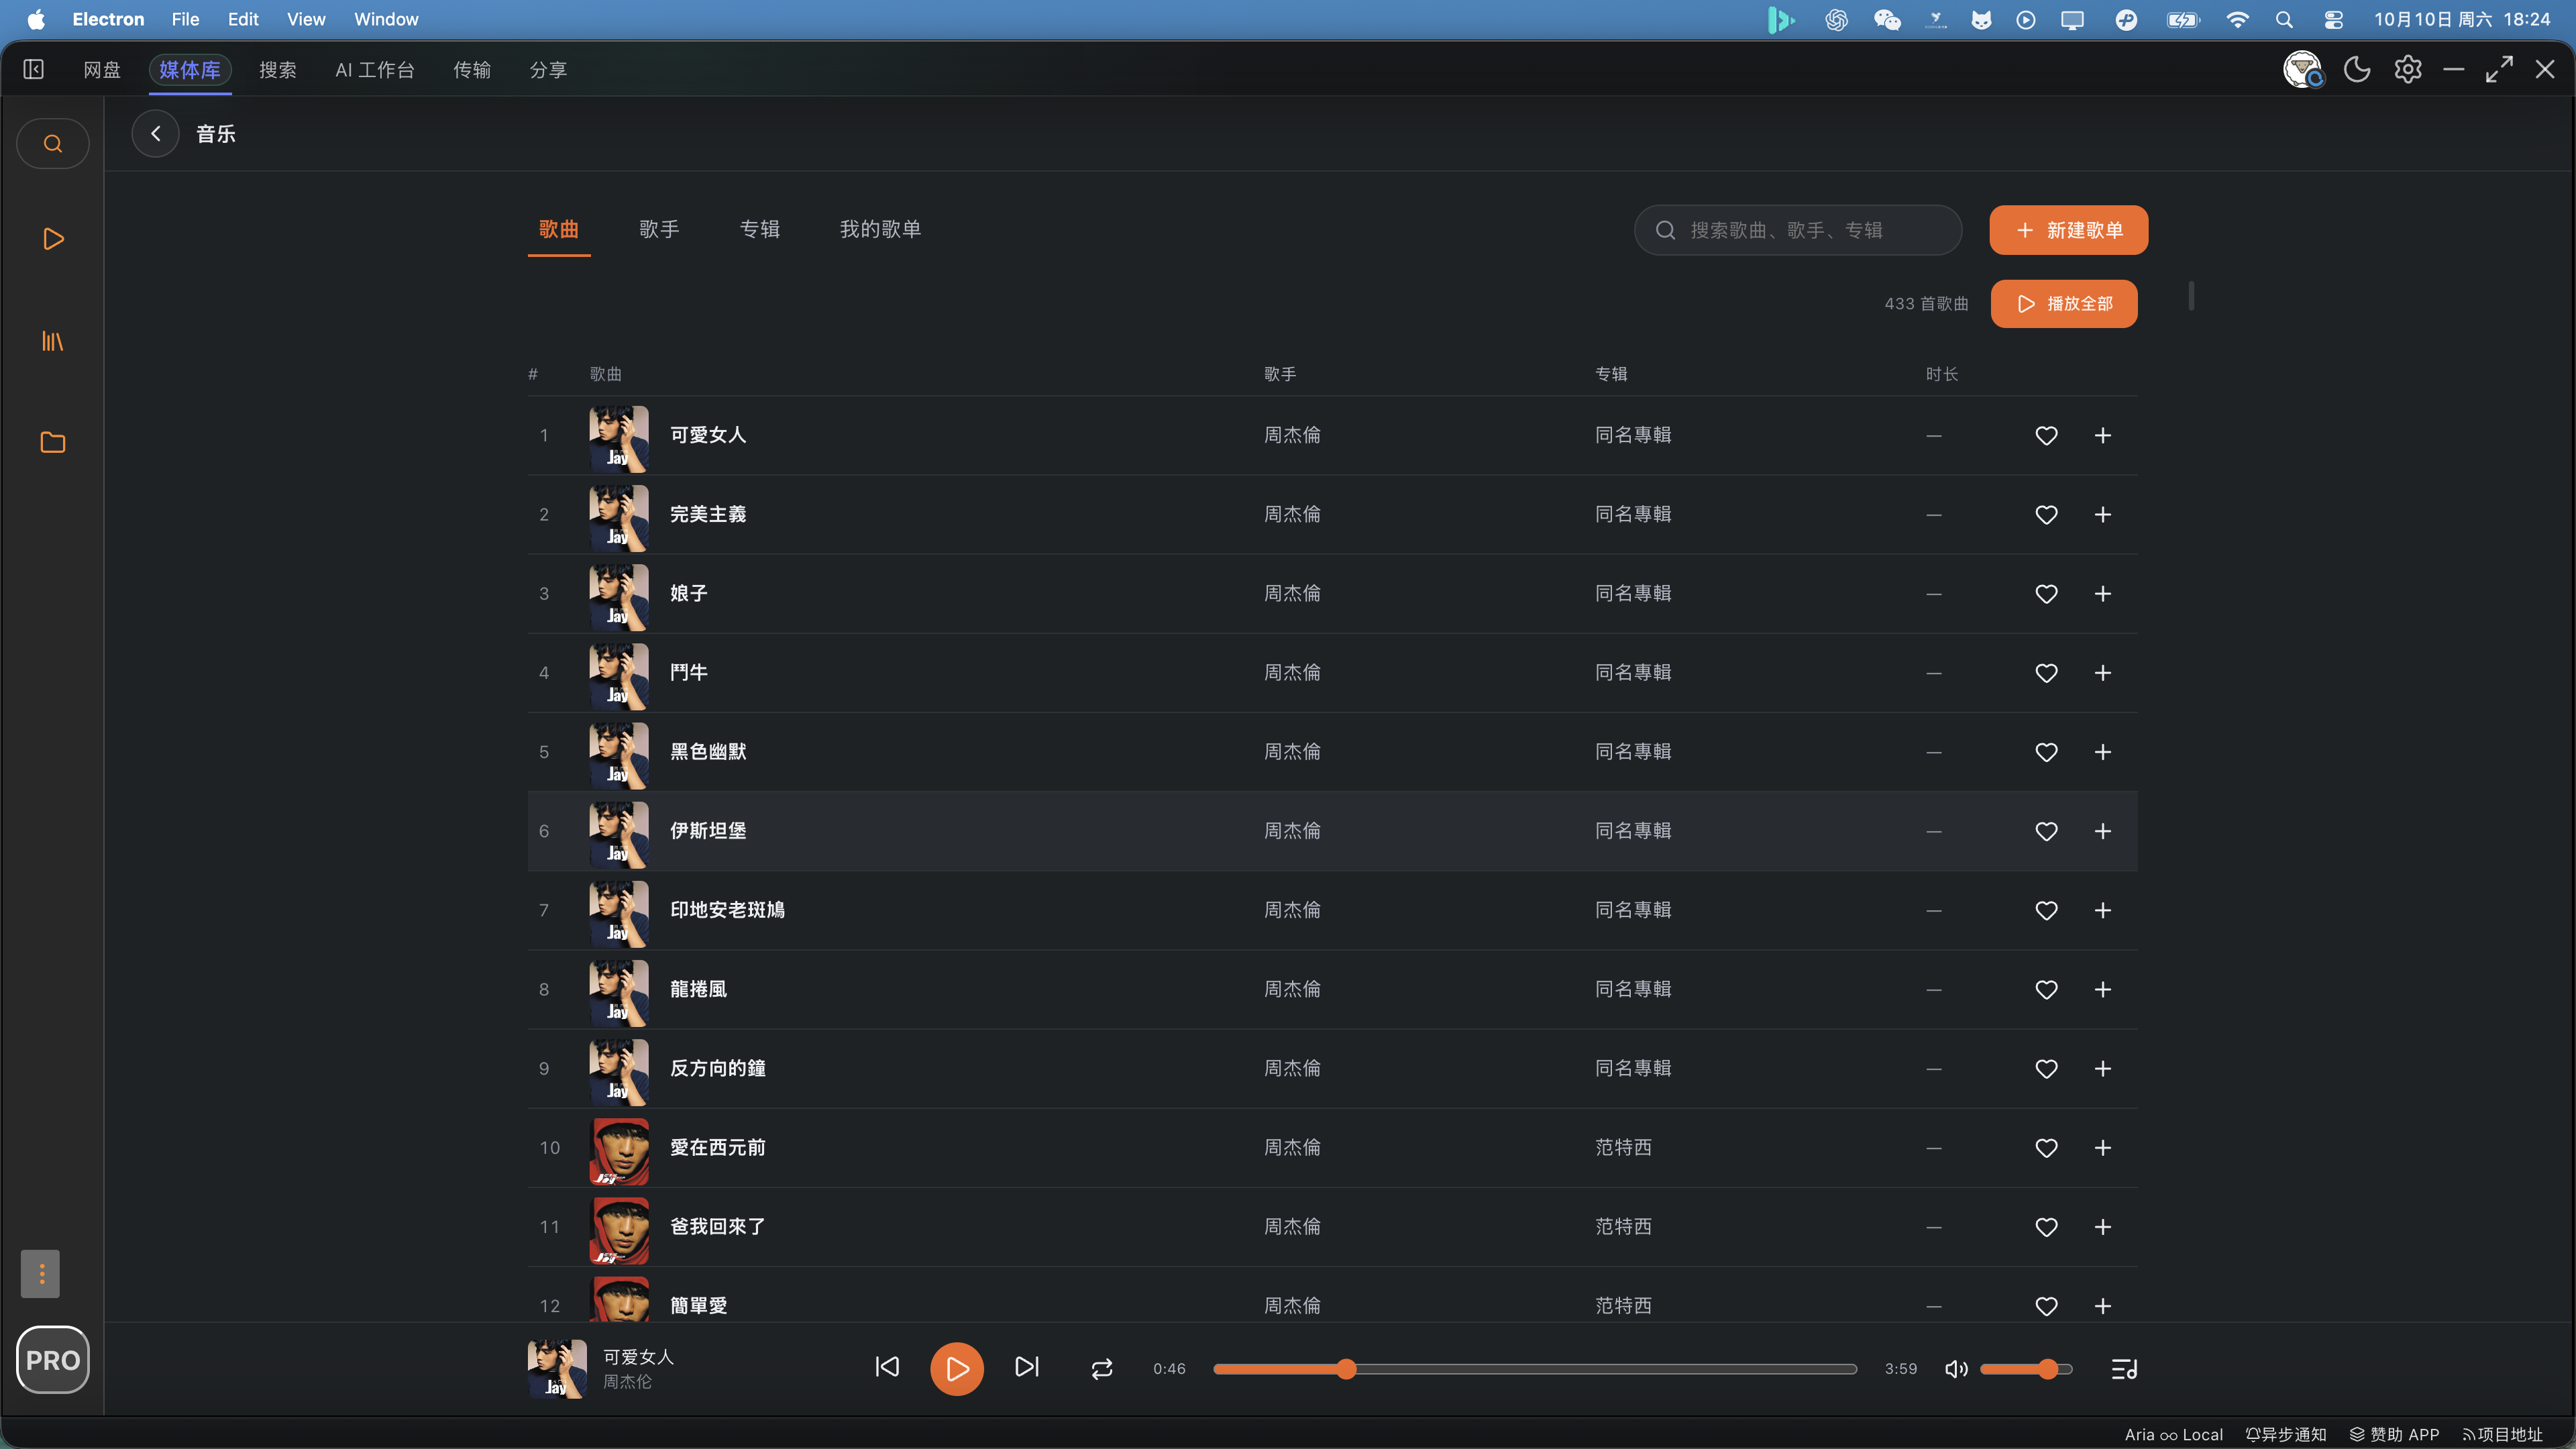Go back from the 音乐 page
Screen dimensions: 2576x1449
click(x=156, y=134)
